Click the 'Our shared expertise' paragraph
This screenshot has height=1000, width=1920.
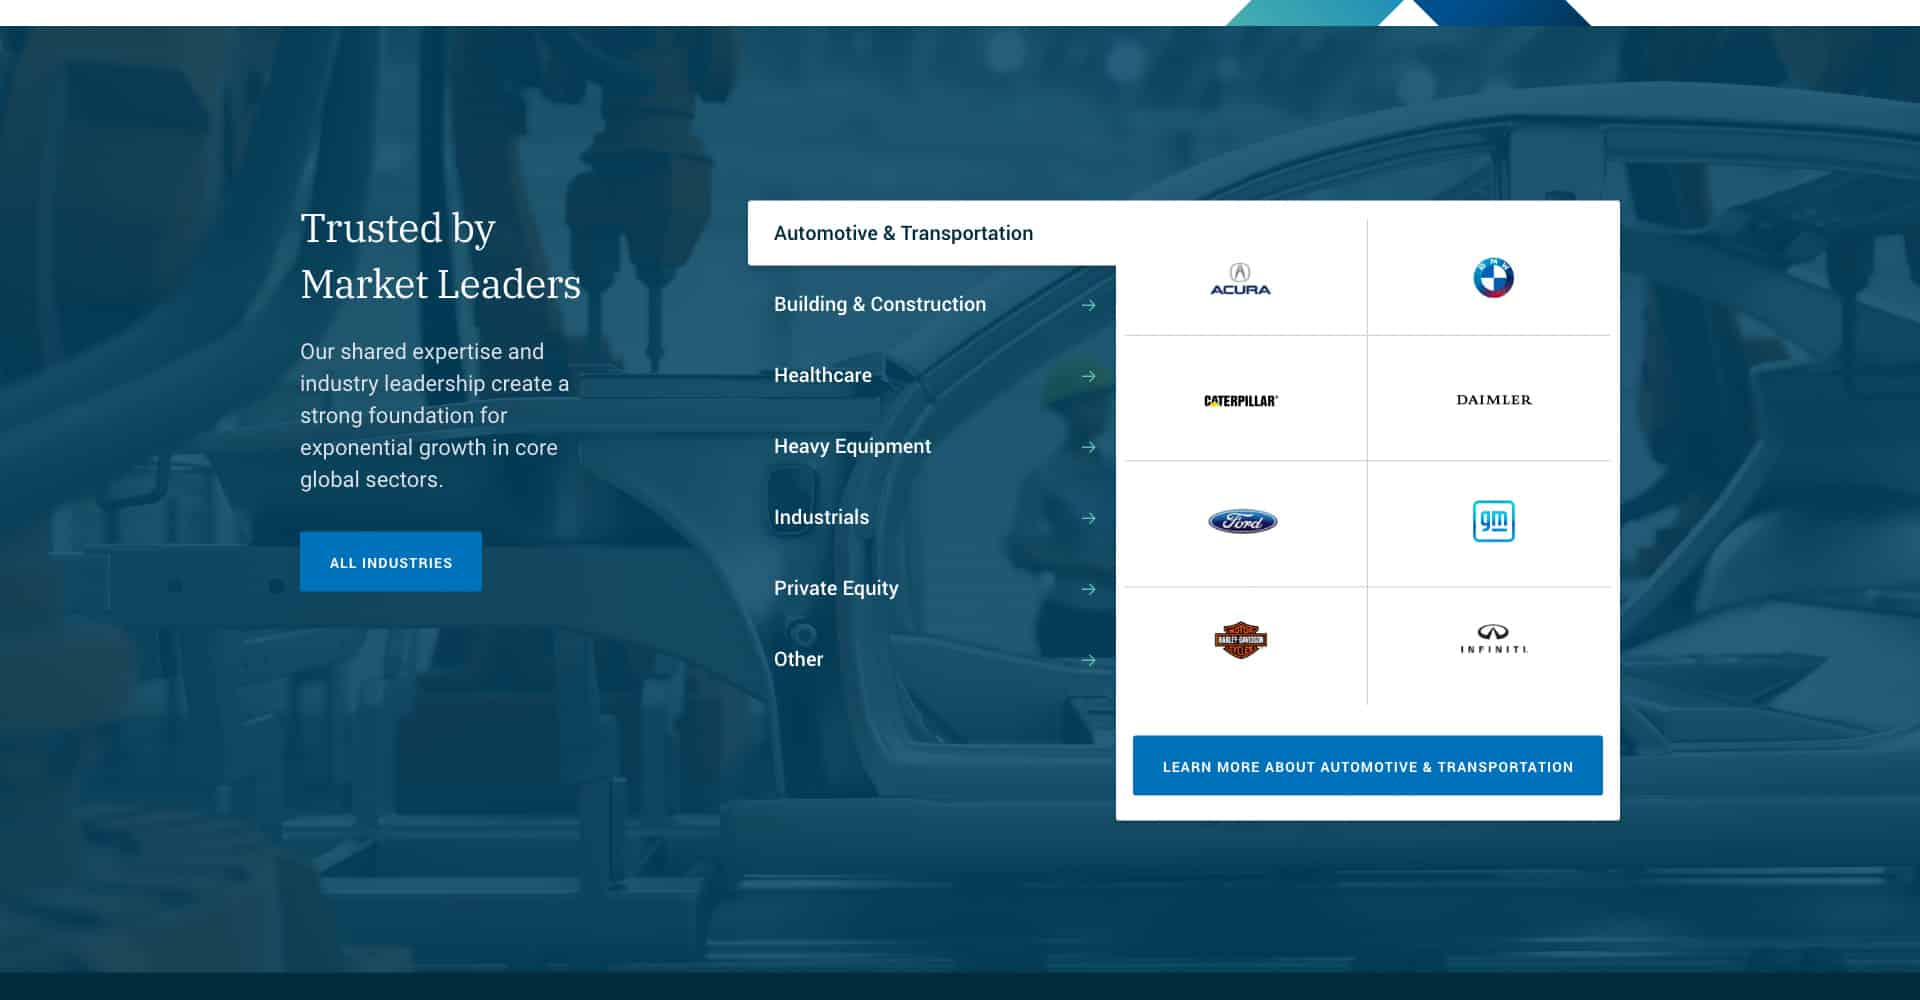coord(435,416)
